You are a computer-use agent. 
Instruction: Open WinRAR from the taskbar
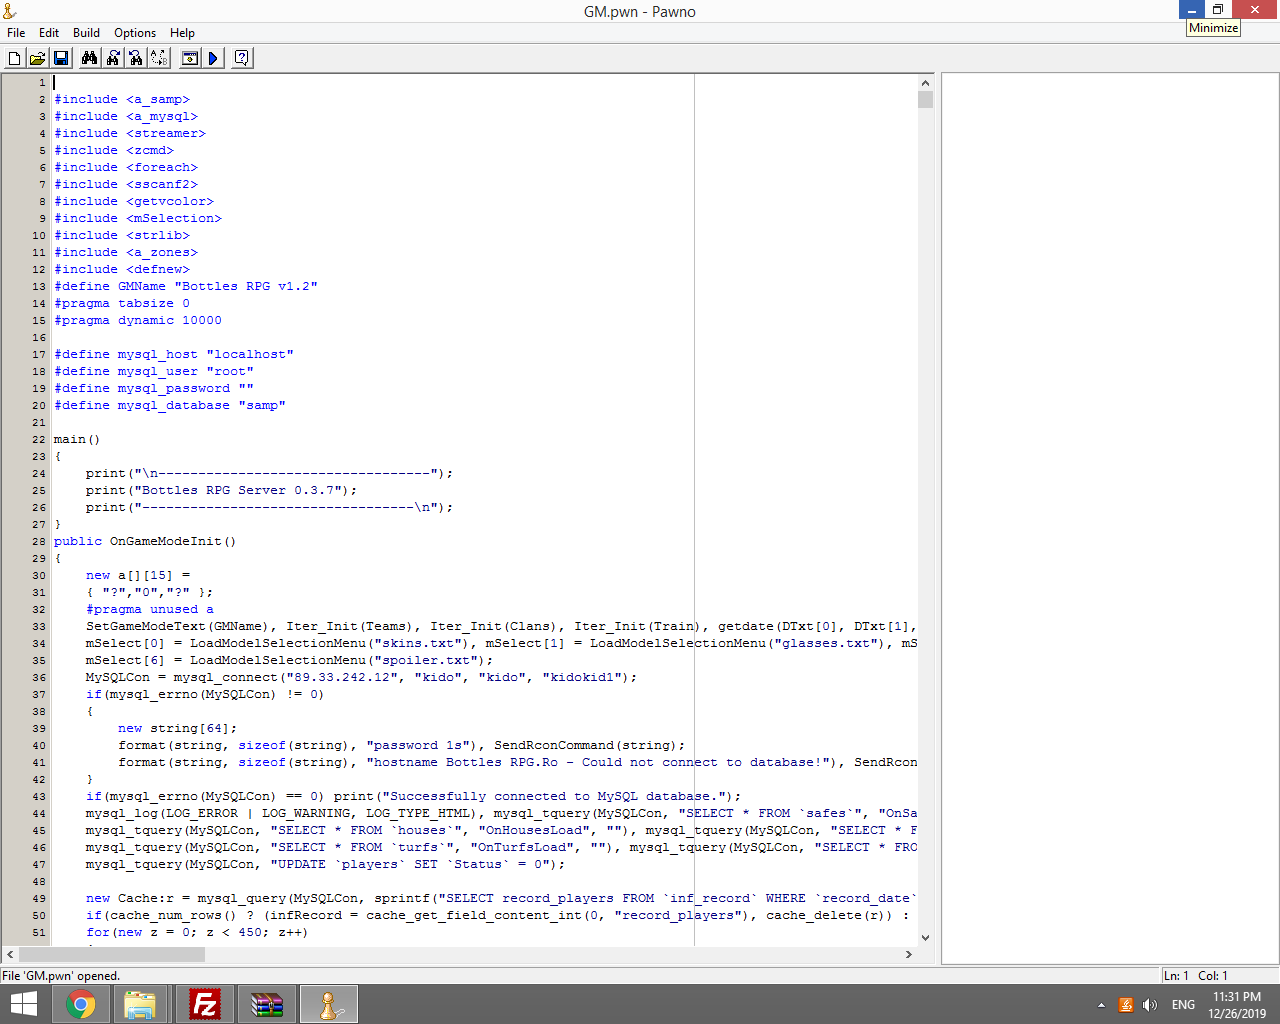pos(267,1004)
